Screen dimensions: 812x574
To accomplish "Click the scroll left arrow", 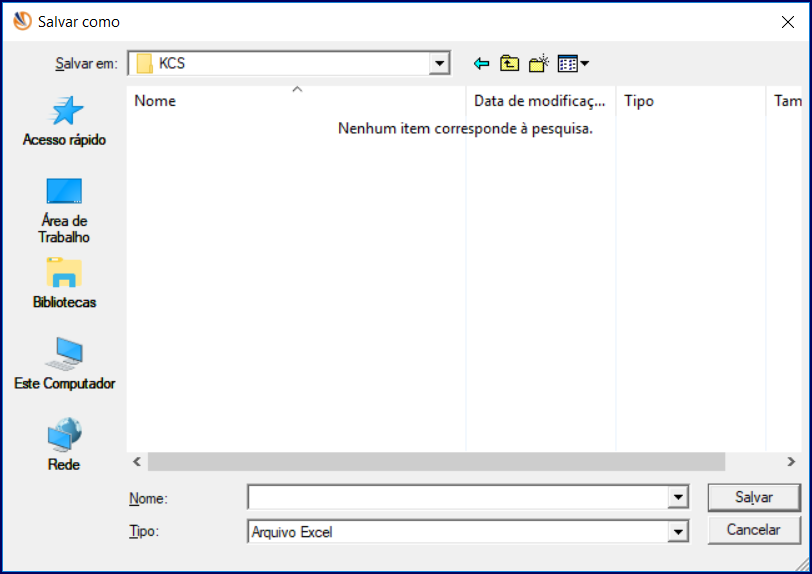I will coord(137,462).
